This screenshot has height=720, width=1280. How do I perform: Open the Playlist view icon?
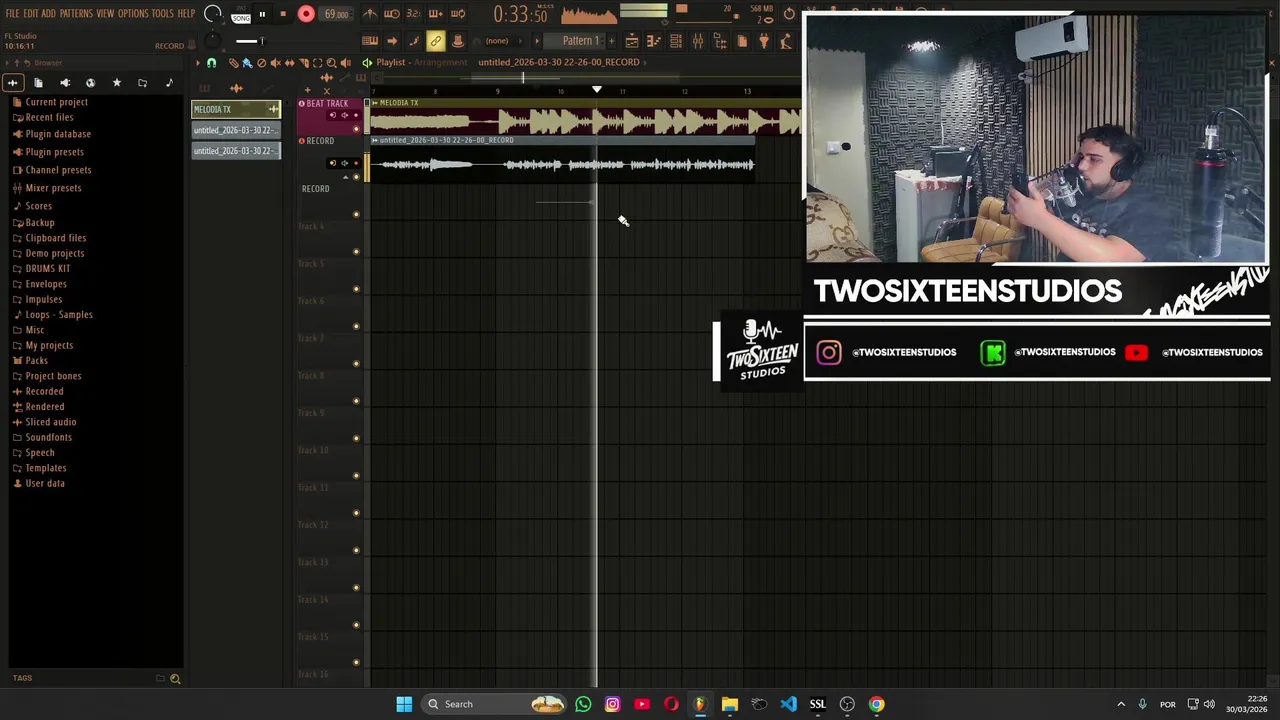632,41
